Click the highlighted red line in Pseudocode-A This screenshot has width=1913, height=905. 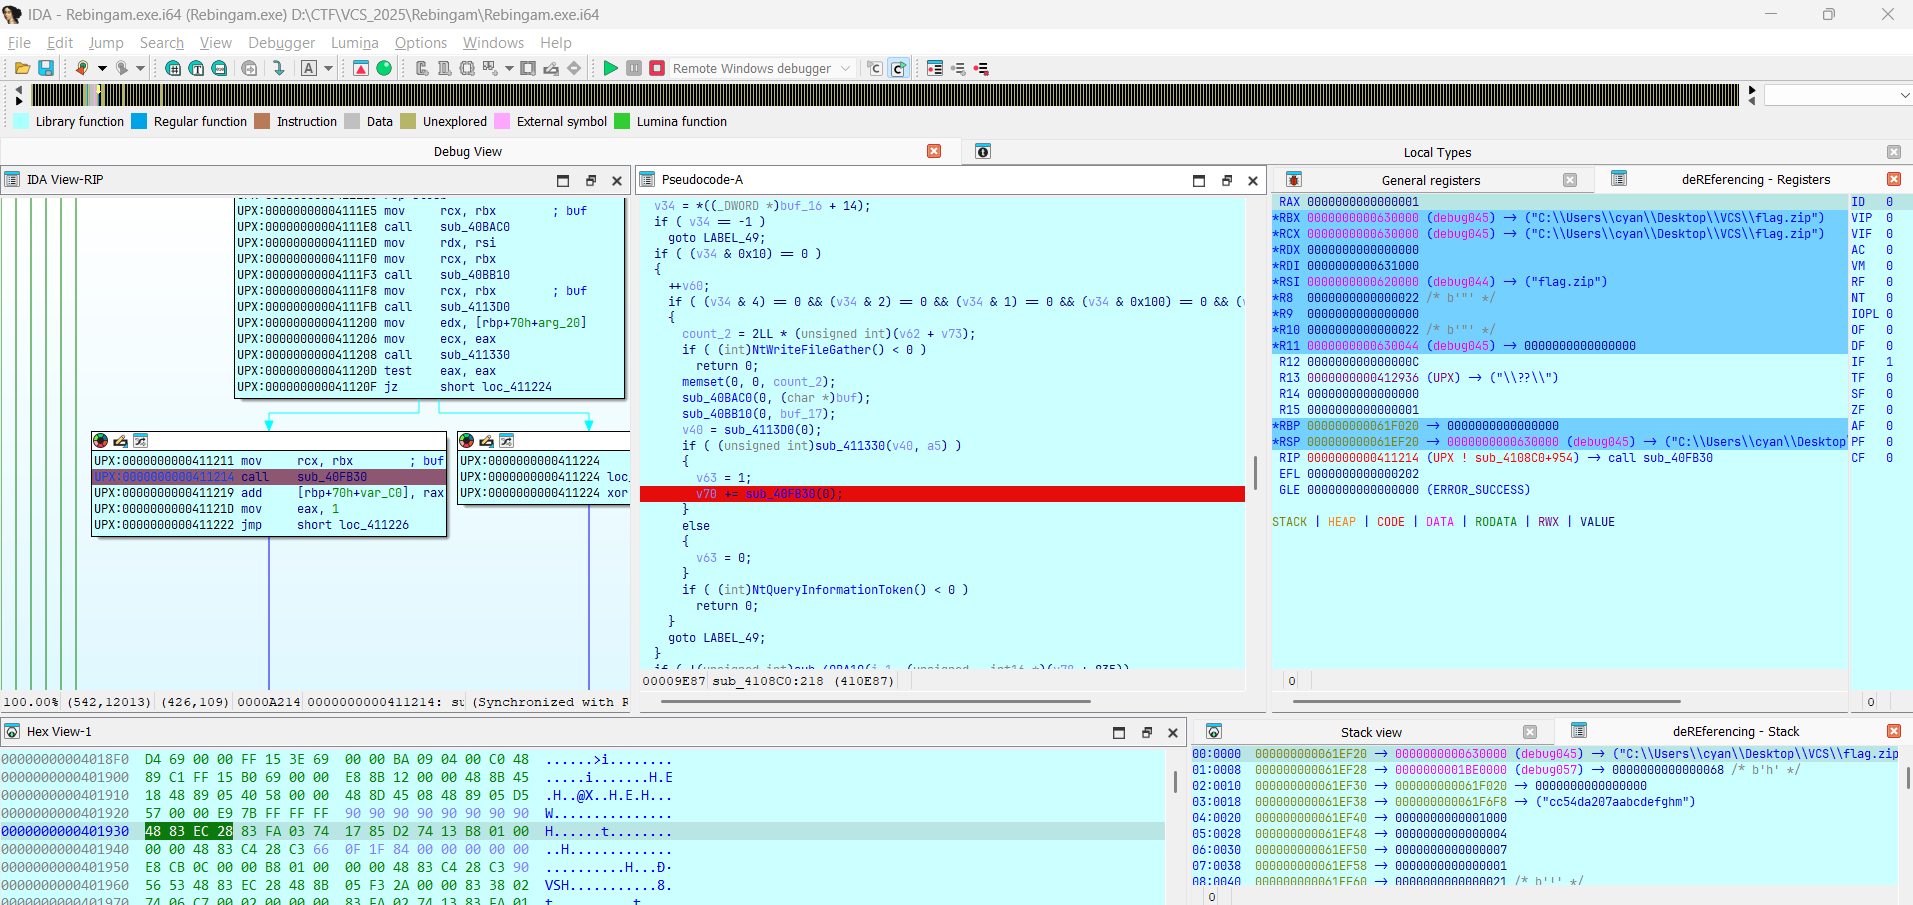(940, 494)
